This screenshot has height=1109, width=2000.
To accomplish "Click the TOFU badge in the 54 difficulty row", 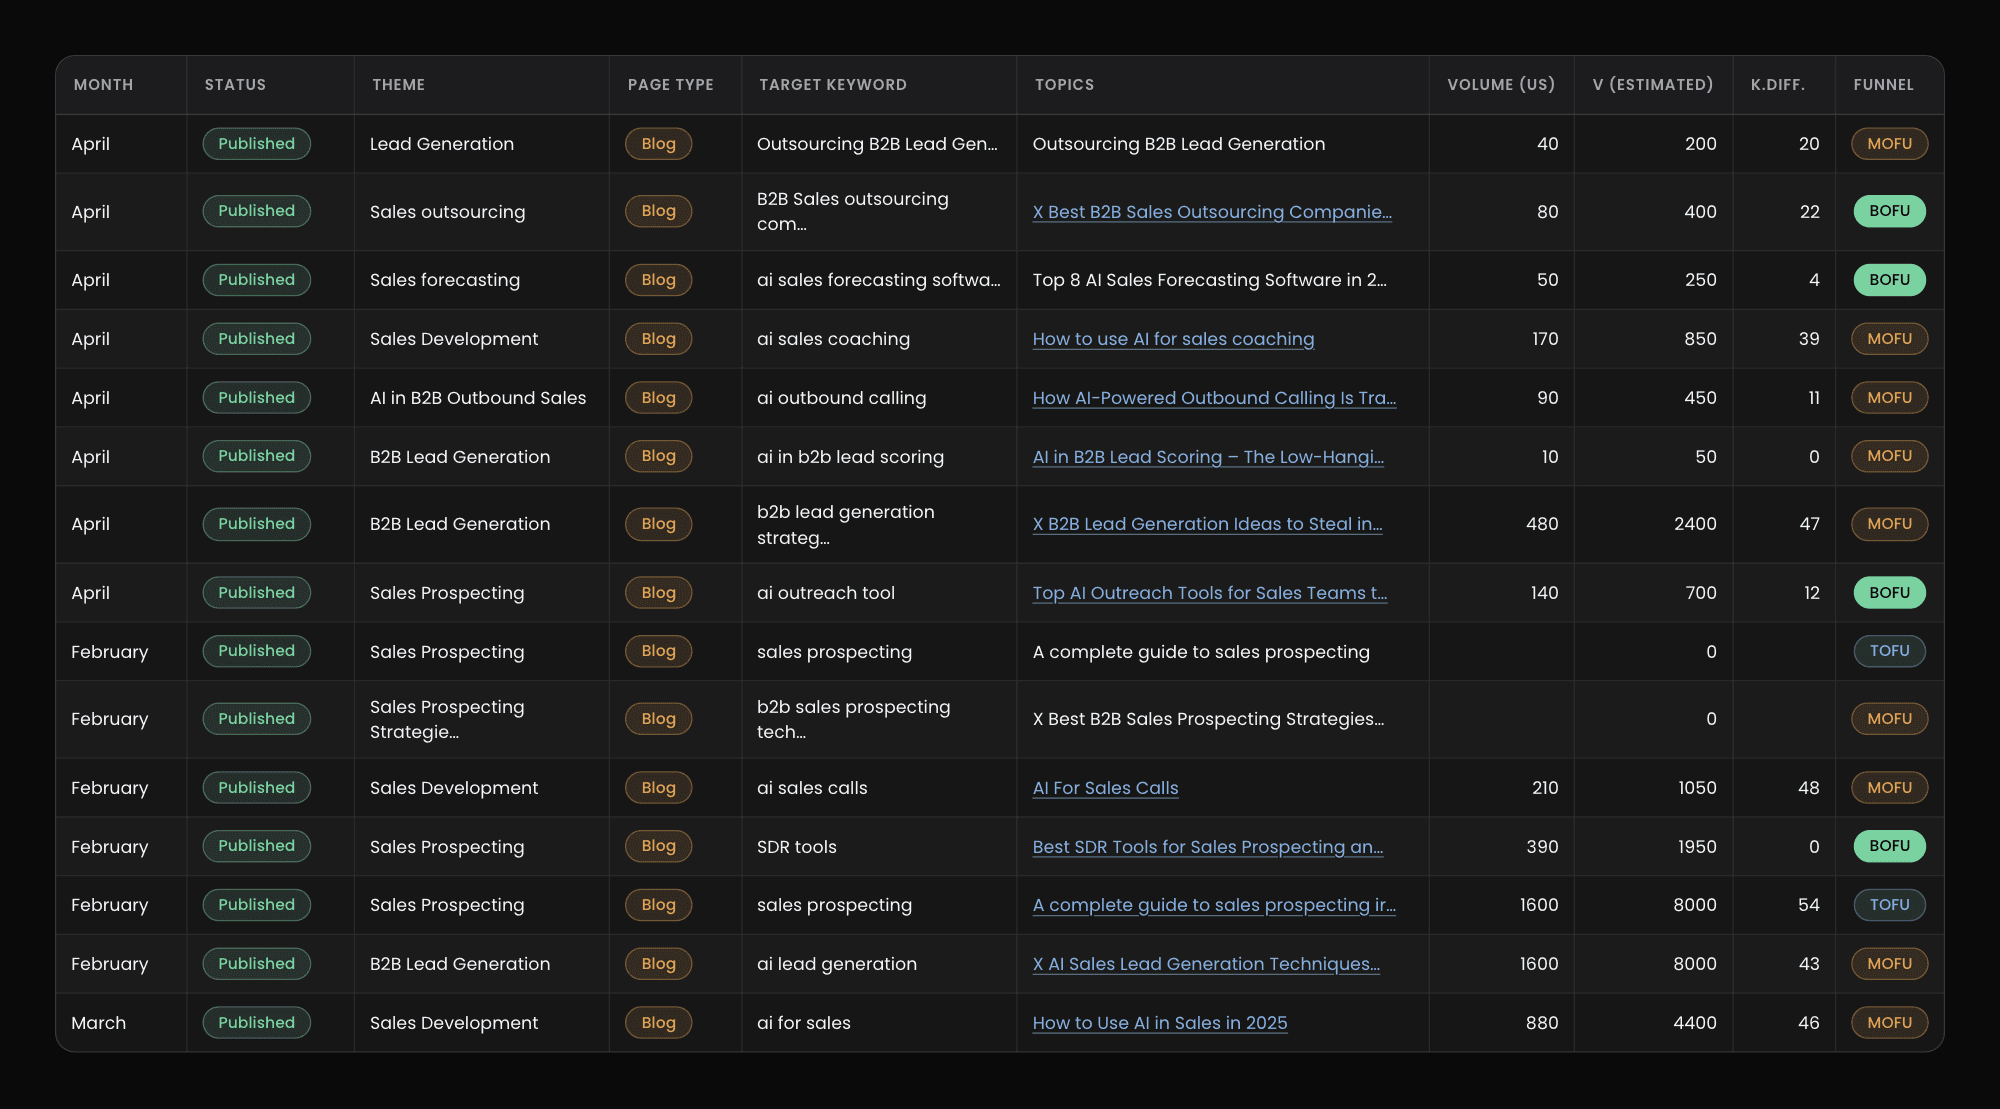I will (1890, 905).
